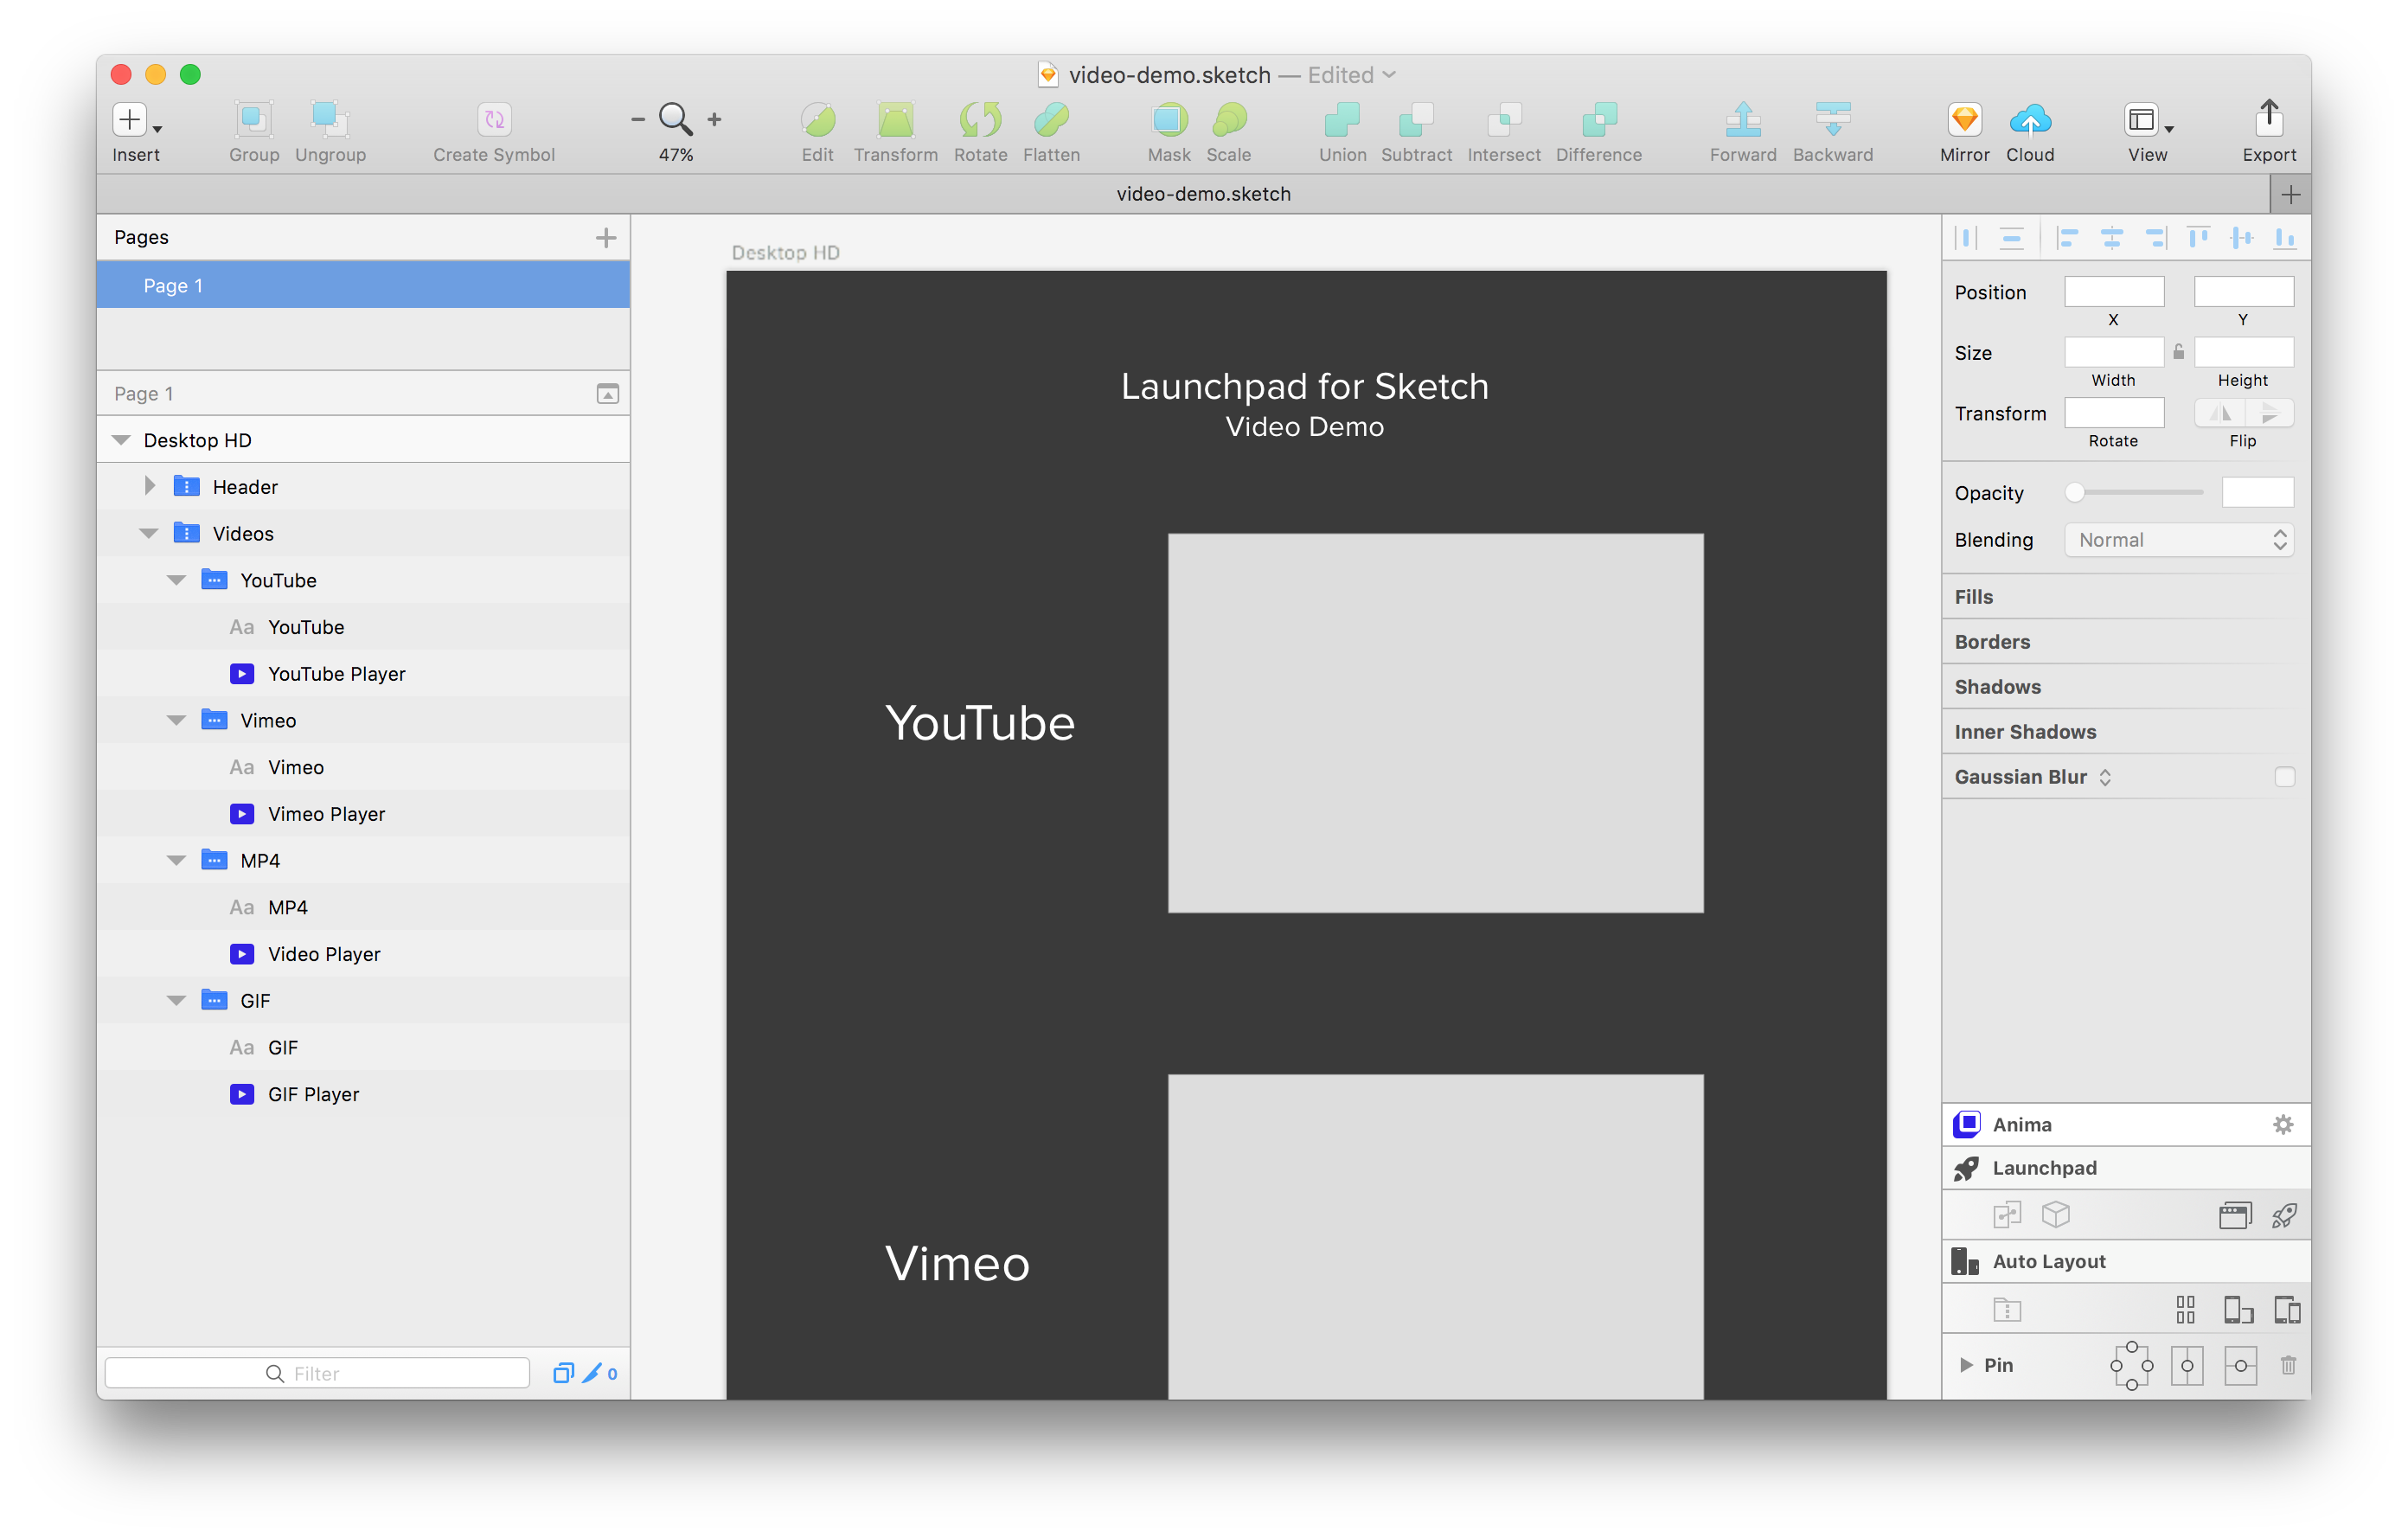Click the Mirror toolbar icon
This screenshot has height=1538, width=2408.
[x=1964, y=120]
